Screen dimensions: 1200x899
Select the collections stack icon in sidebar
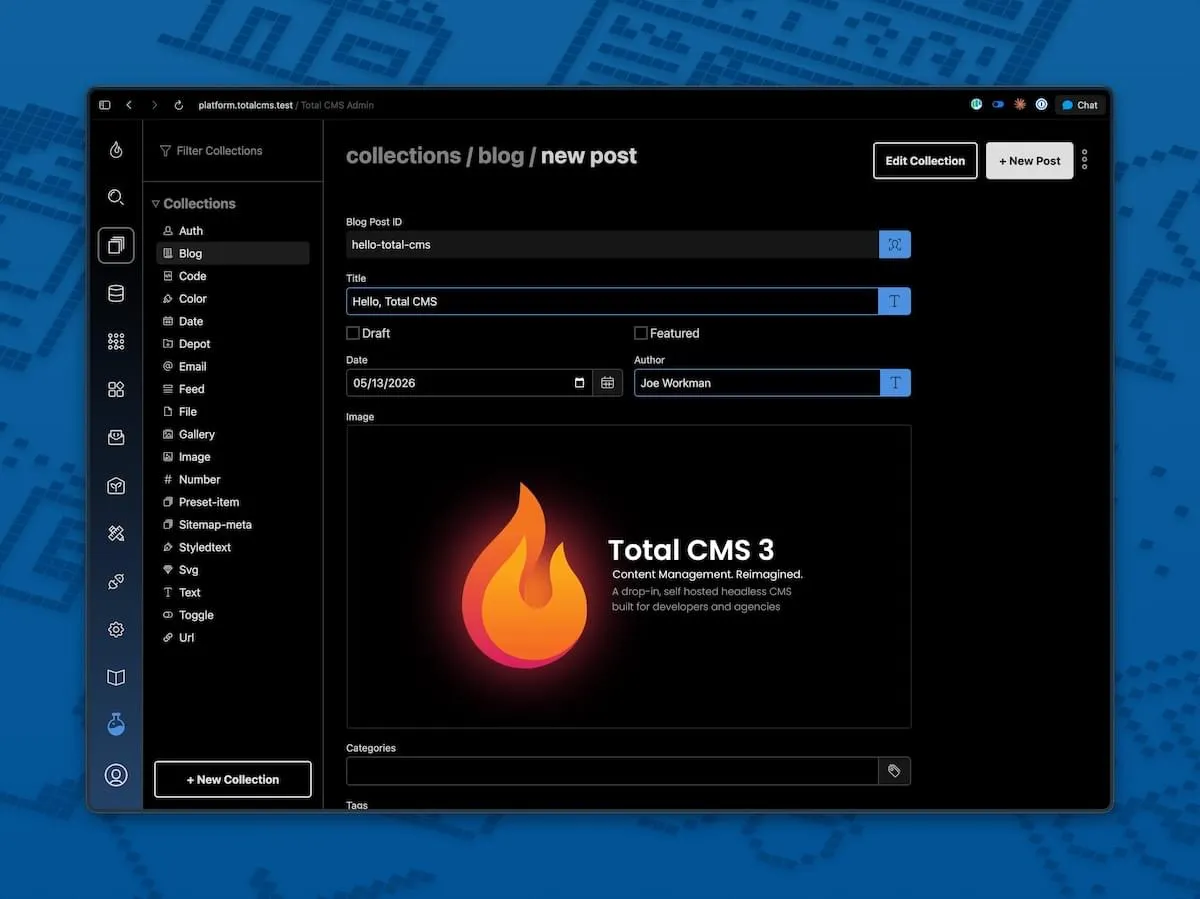coord(116,245)
